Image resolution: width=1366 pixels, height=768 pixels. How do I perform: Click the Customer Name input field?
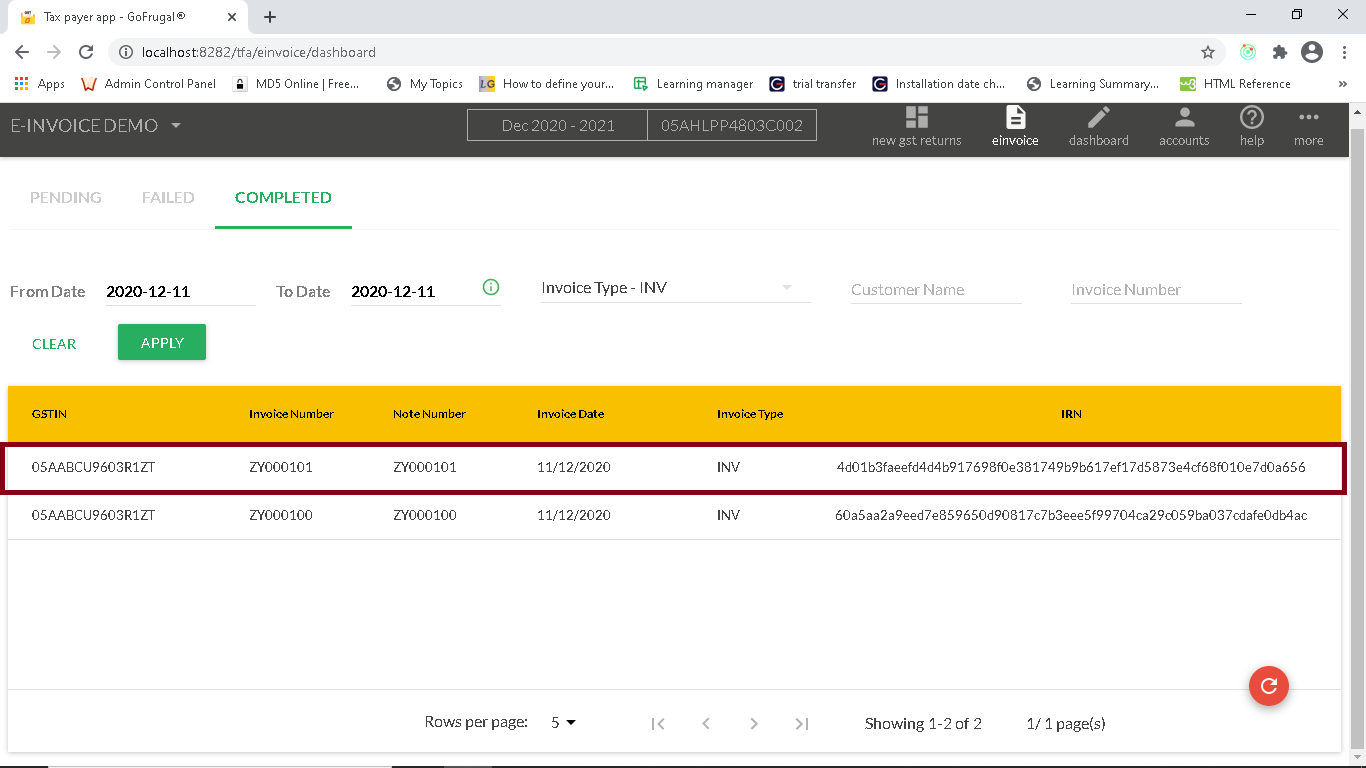pos(935,290)
